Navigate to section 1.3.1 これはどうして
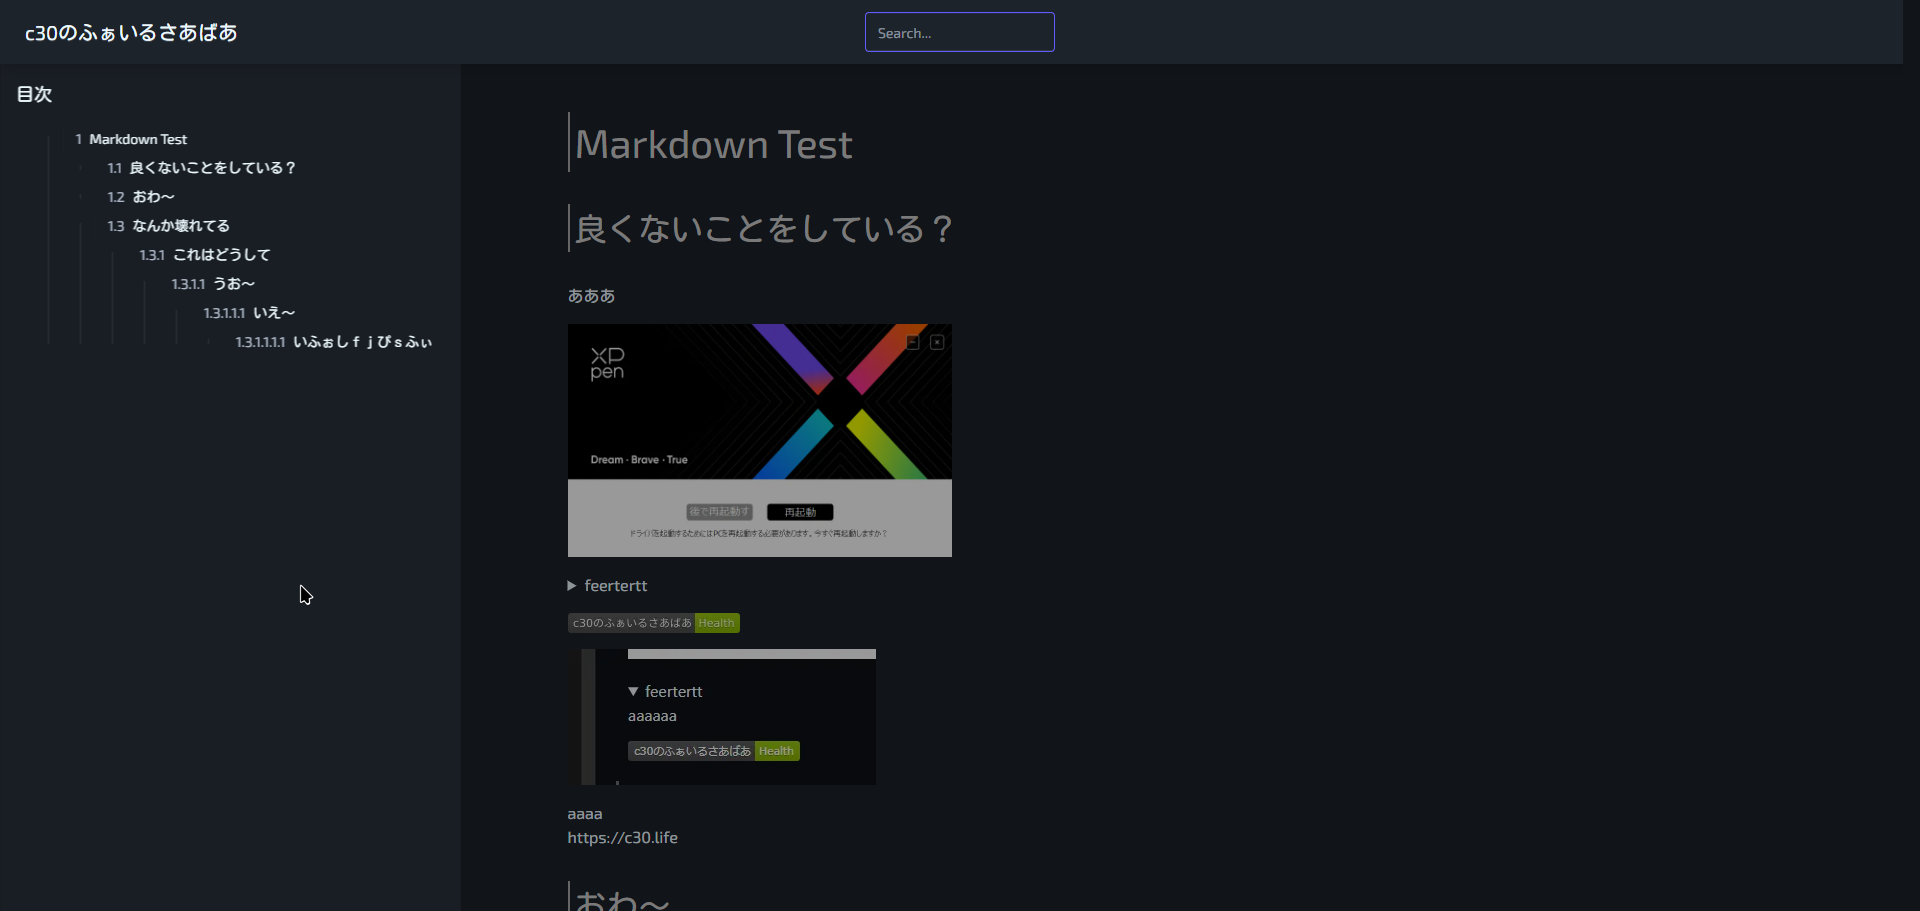 [221, 255]
